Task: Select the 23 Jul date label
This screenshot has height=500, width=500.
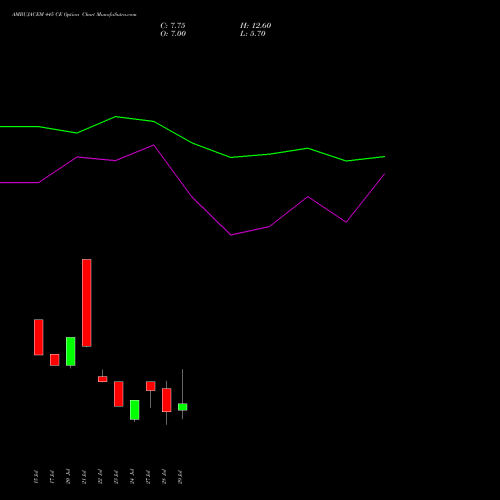Action: 116,477
